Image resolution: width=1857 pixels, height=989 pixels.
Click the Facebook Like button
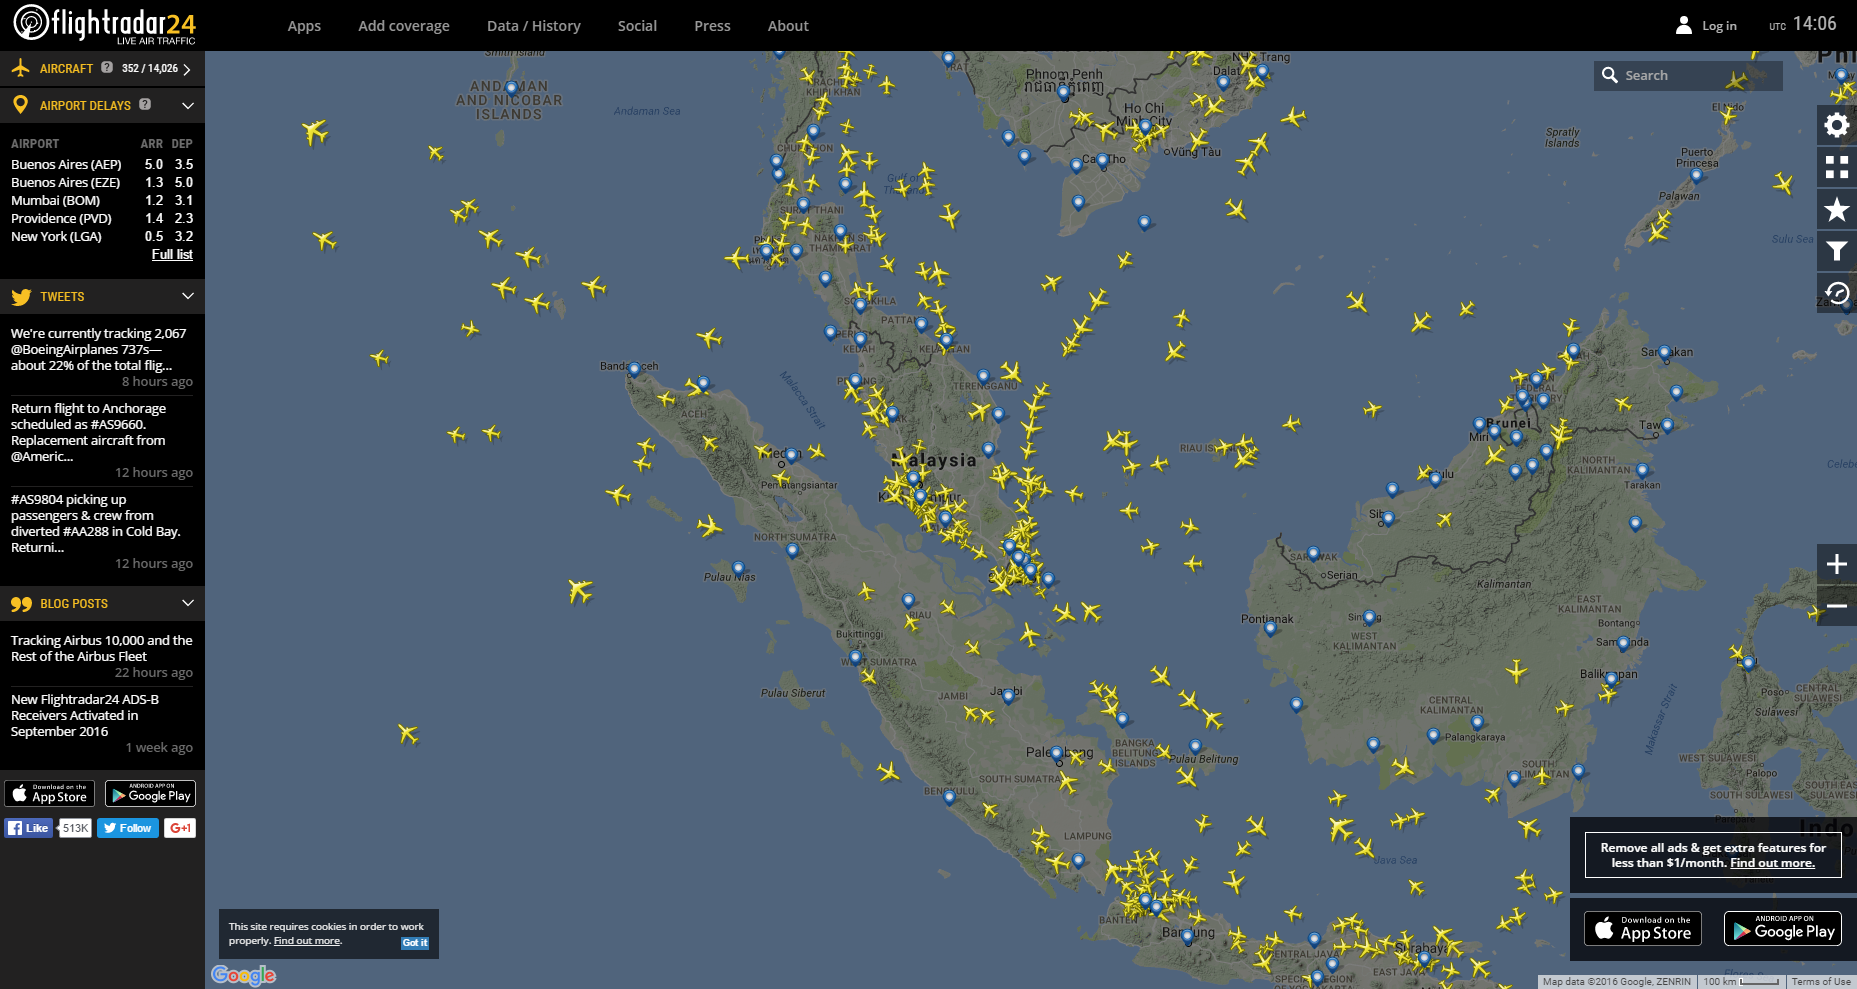[29, 828]
